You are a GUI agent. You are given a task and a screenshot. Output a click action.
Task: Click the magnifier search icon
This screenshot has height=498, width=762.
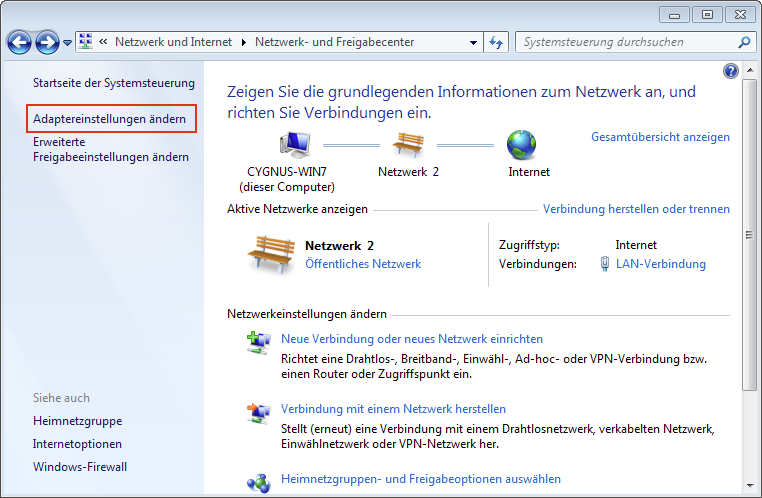point(744,43)
